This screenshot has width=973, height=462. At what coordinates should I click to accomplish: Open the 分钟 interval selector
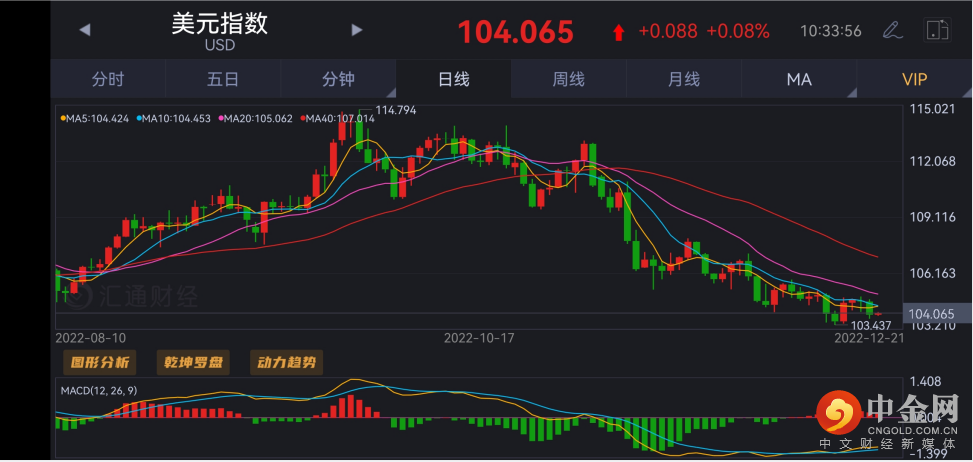click(338, 79)
